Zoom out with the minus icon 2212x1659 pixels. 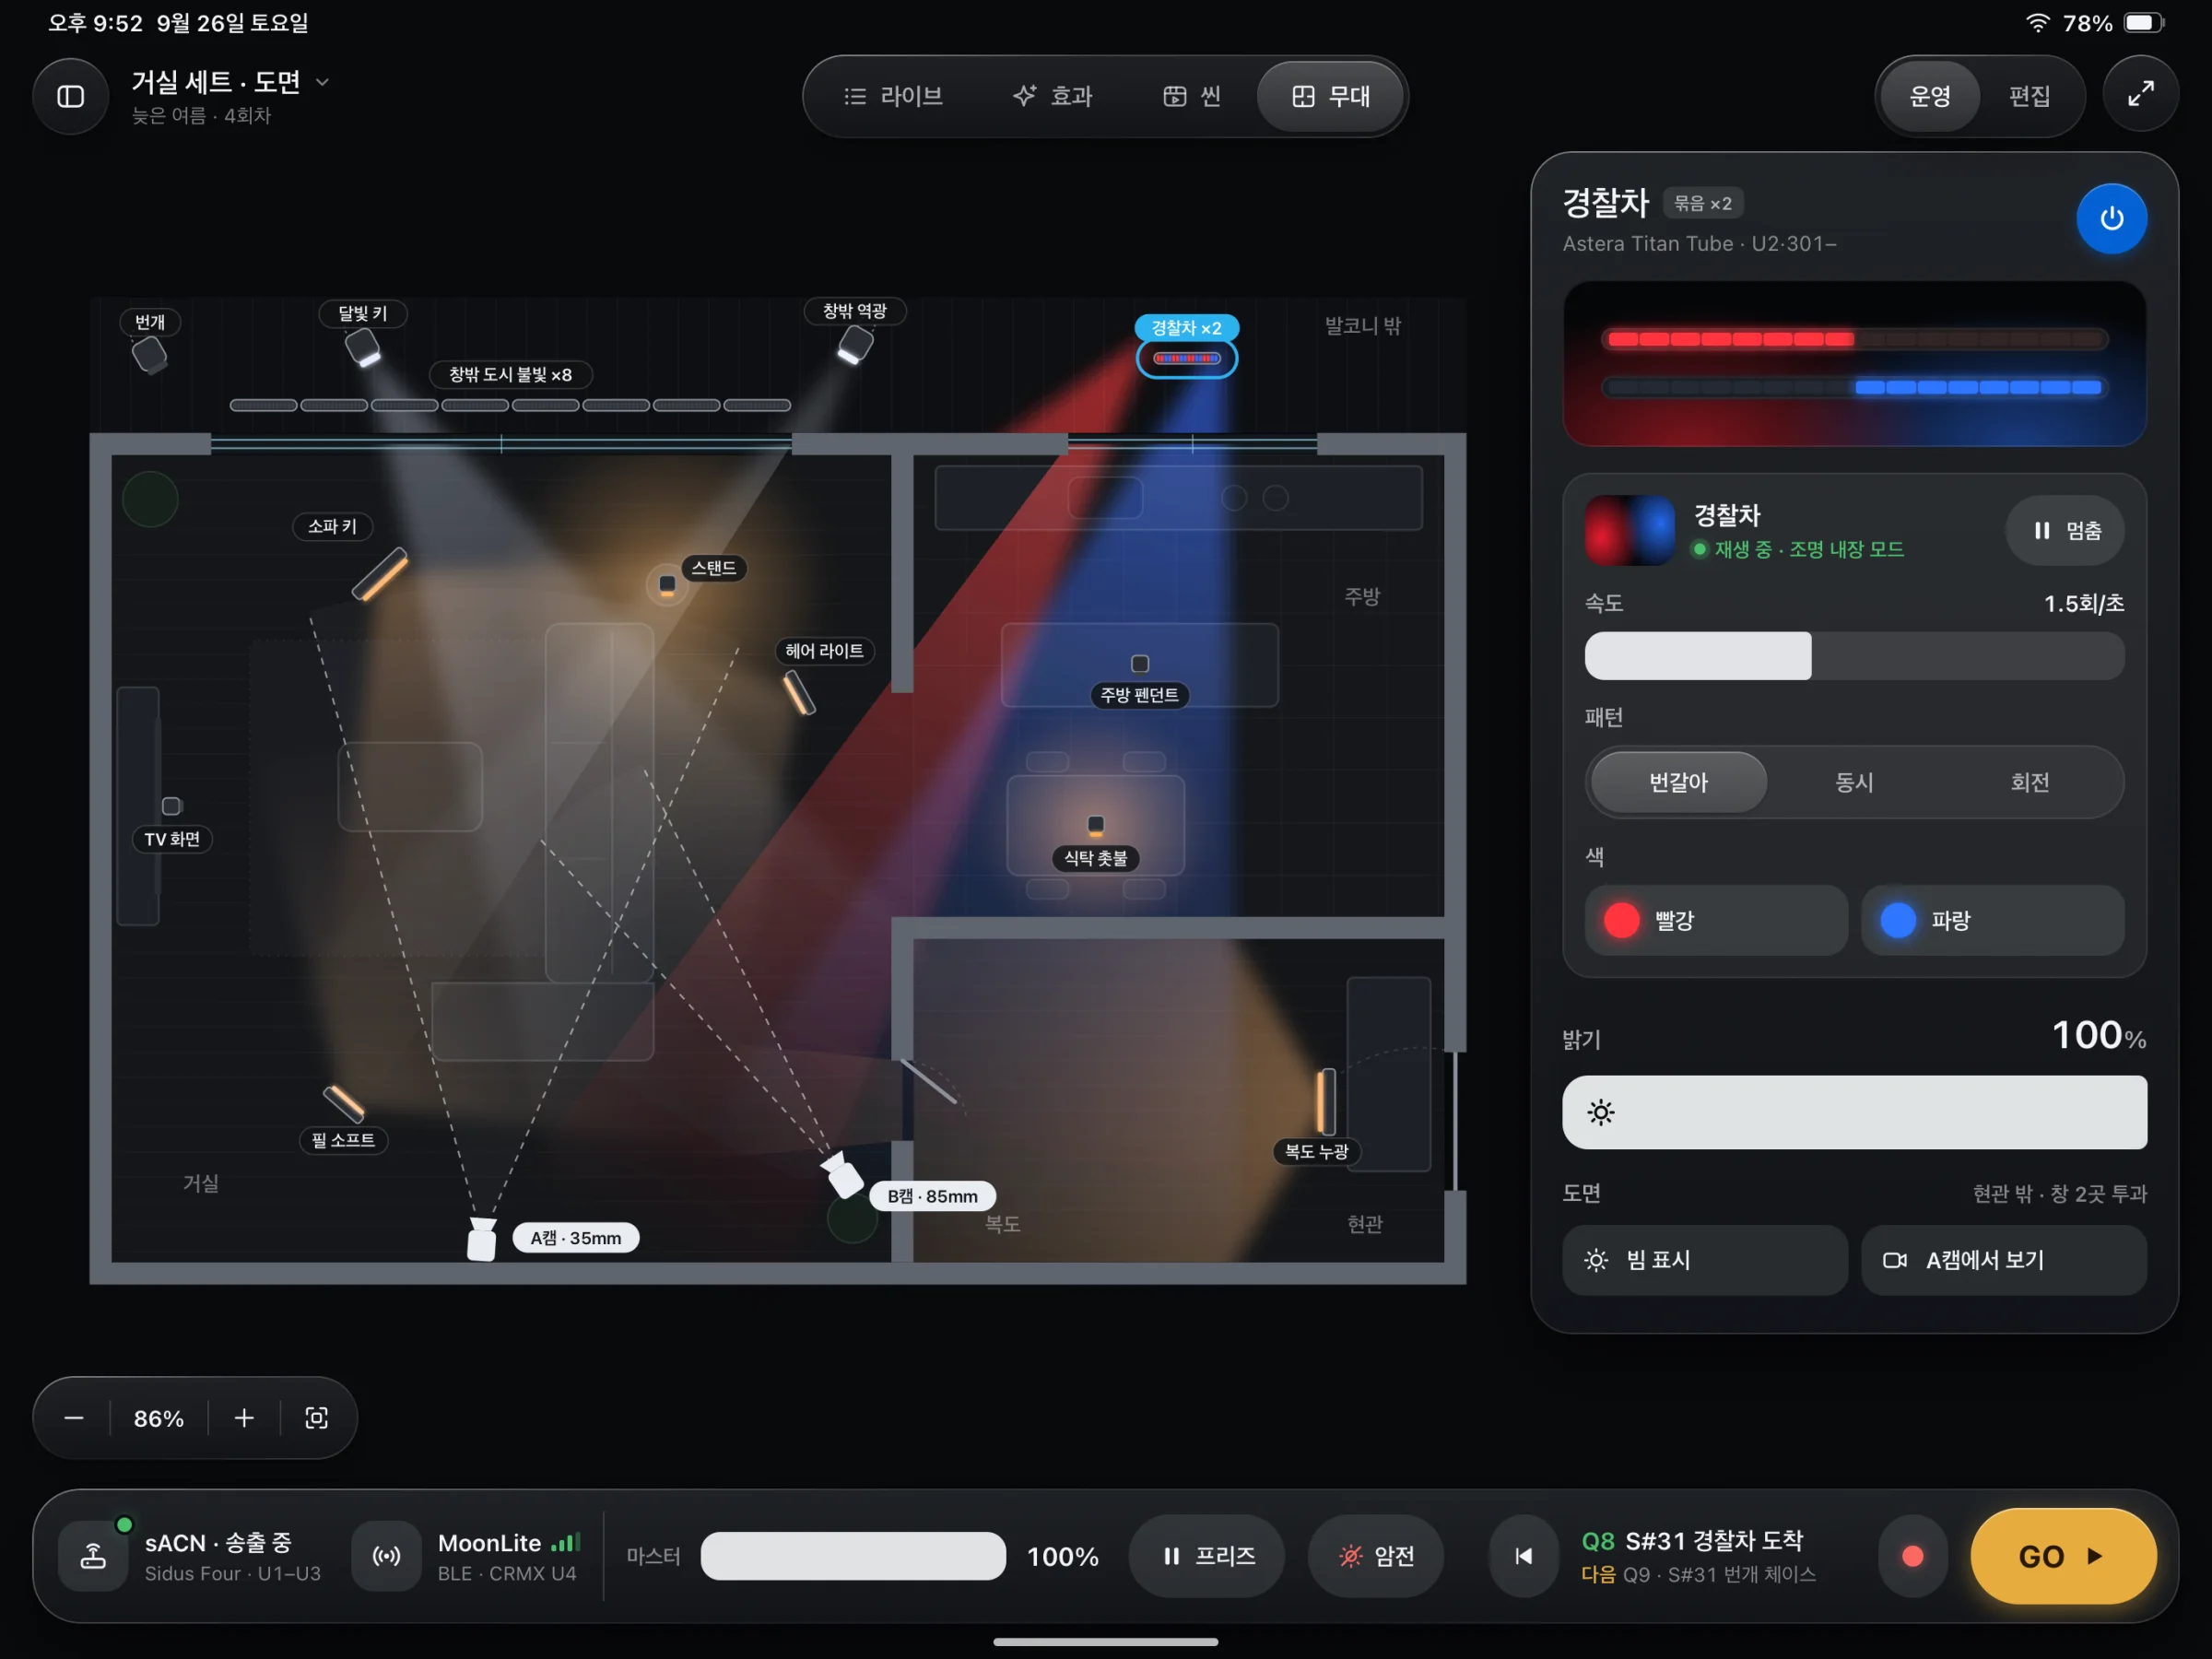pyautogui.click(x=74, y=1418)
